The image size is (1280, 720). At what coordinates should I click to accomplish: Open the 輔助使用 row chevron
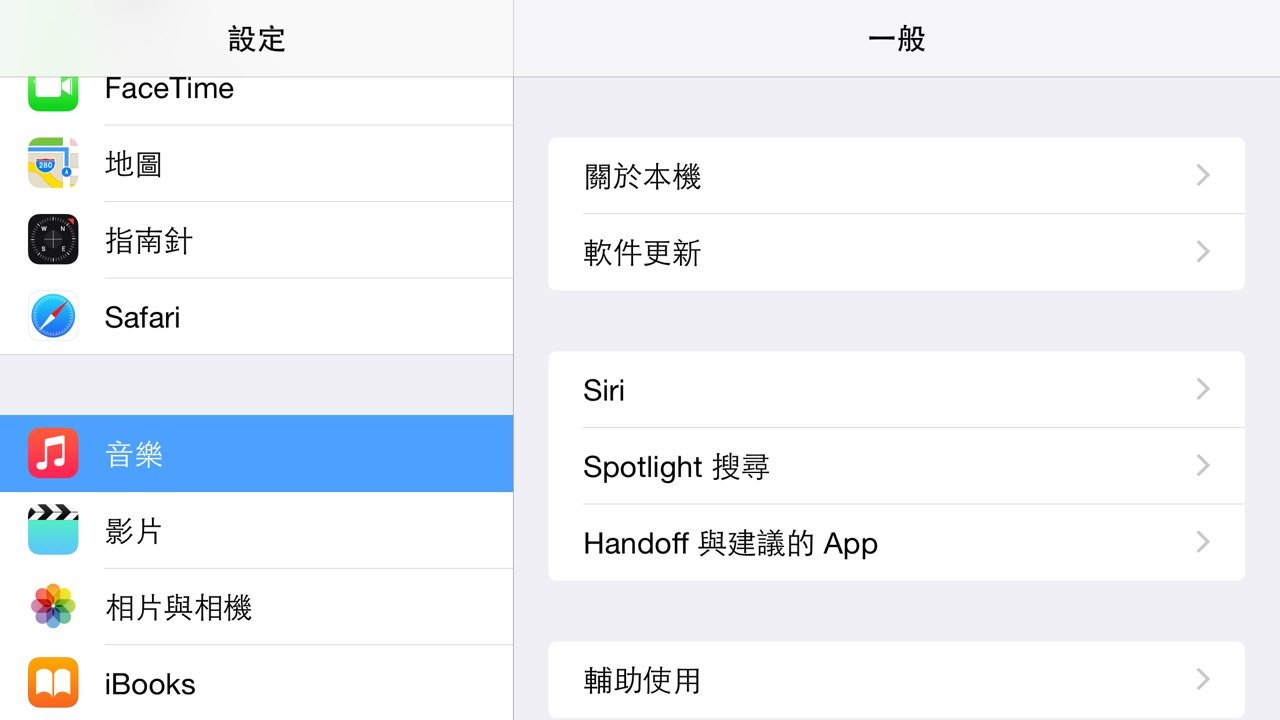pyautogui.click(x=1203, y=680)
